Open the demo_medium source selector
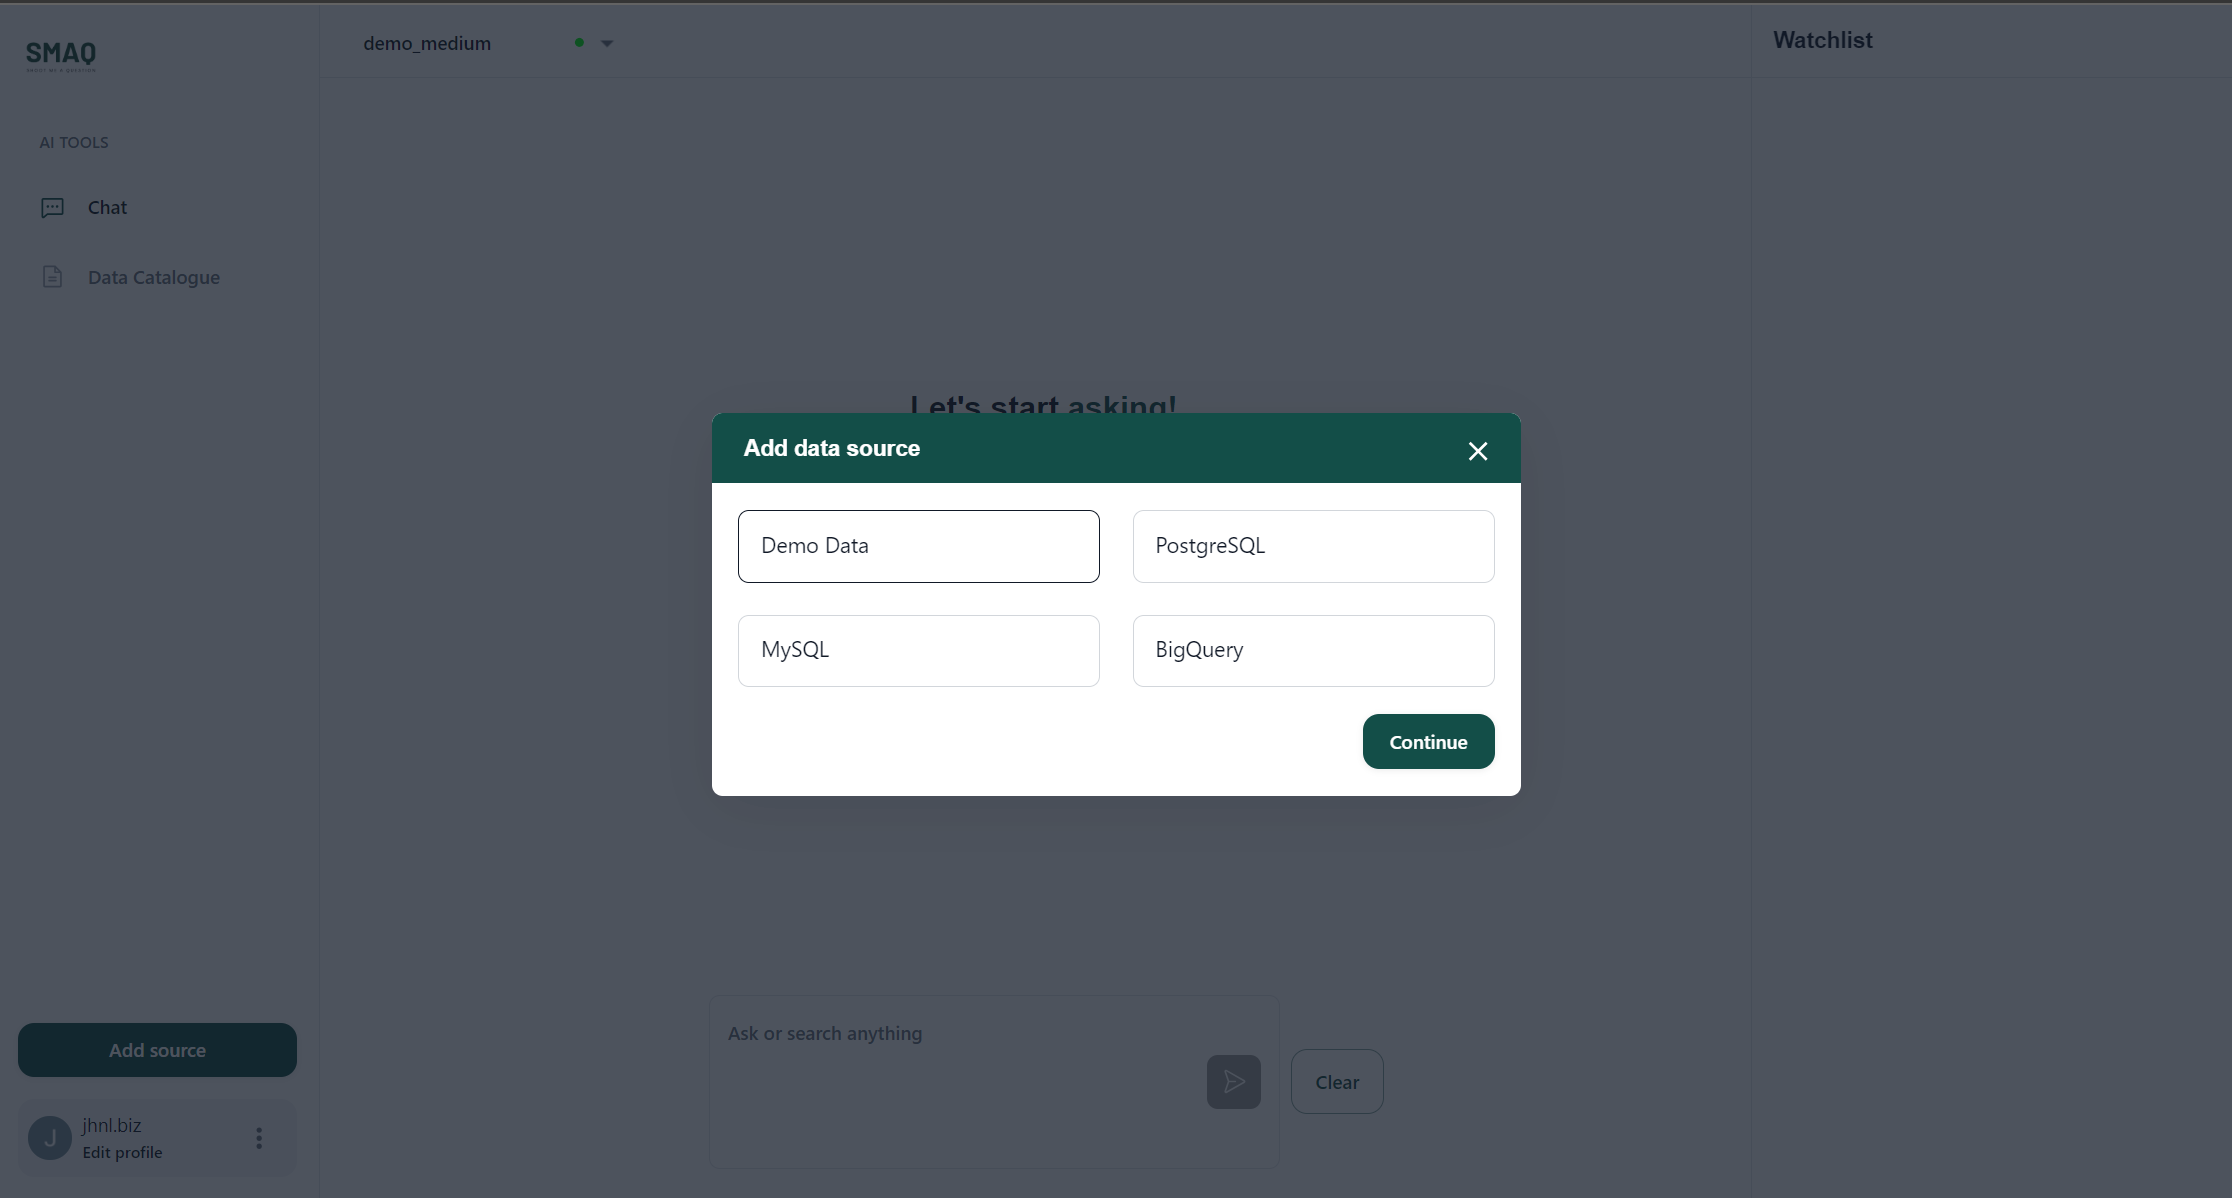Screen dimensions: 2232x1198 tap(428, 44)
